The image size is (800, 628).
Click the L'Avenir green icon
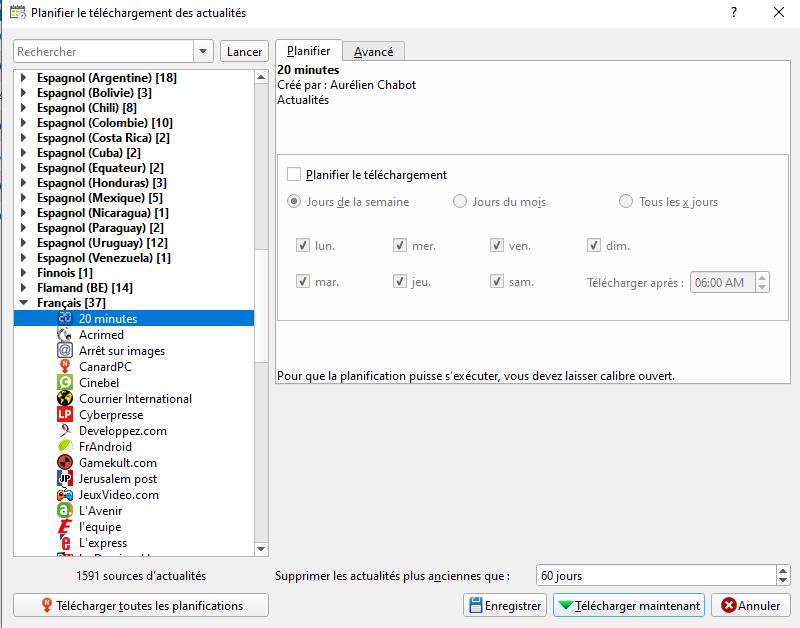pos(64,510)
